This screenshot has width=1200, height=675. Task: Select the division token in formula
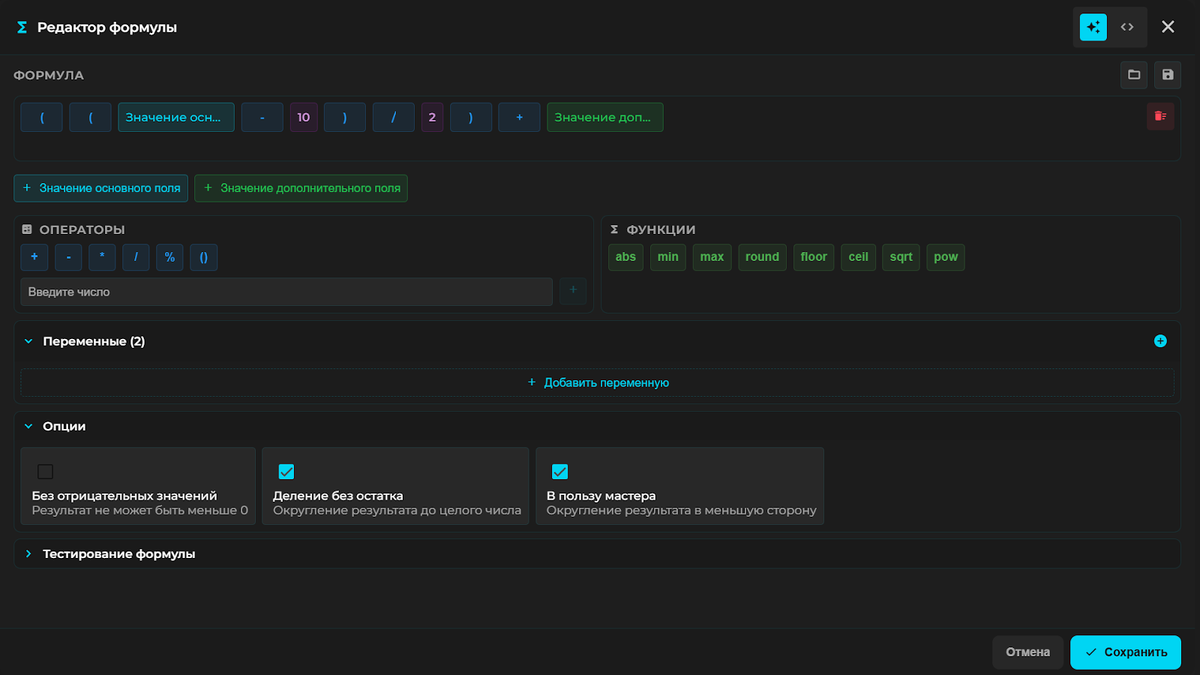pyautogui.click(x=394, y=117)
